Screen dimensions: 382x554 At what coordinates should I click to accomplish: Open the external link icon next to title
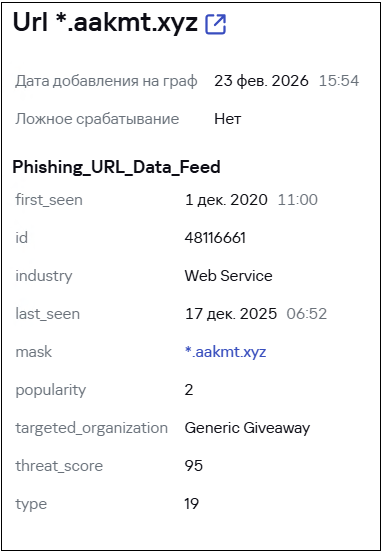click(x=216, y=24)
